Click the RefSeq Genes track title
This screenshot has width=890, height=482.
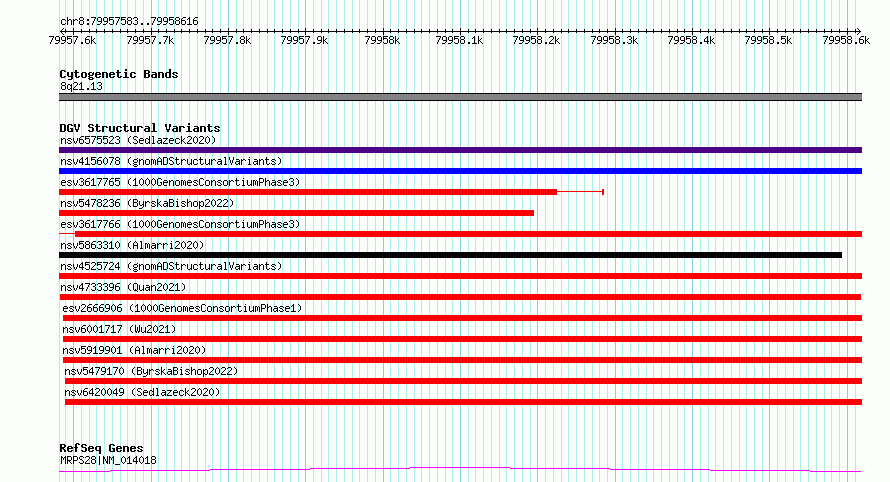[101, 448]
